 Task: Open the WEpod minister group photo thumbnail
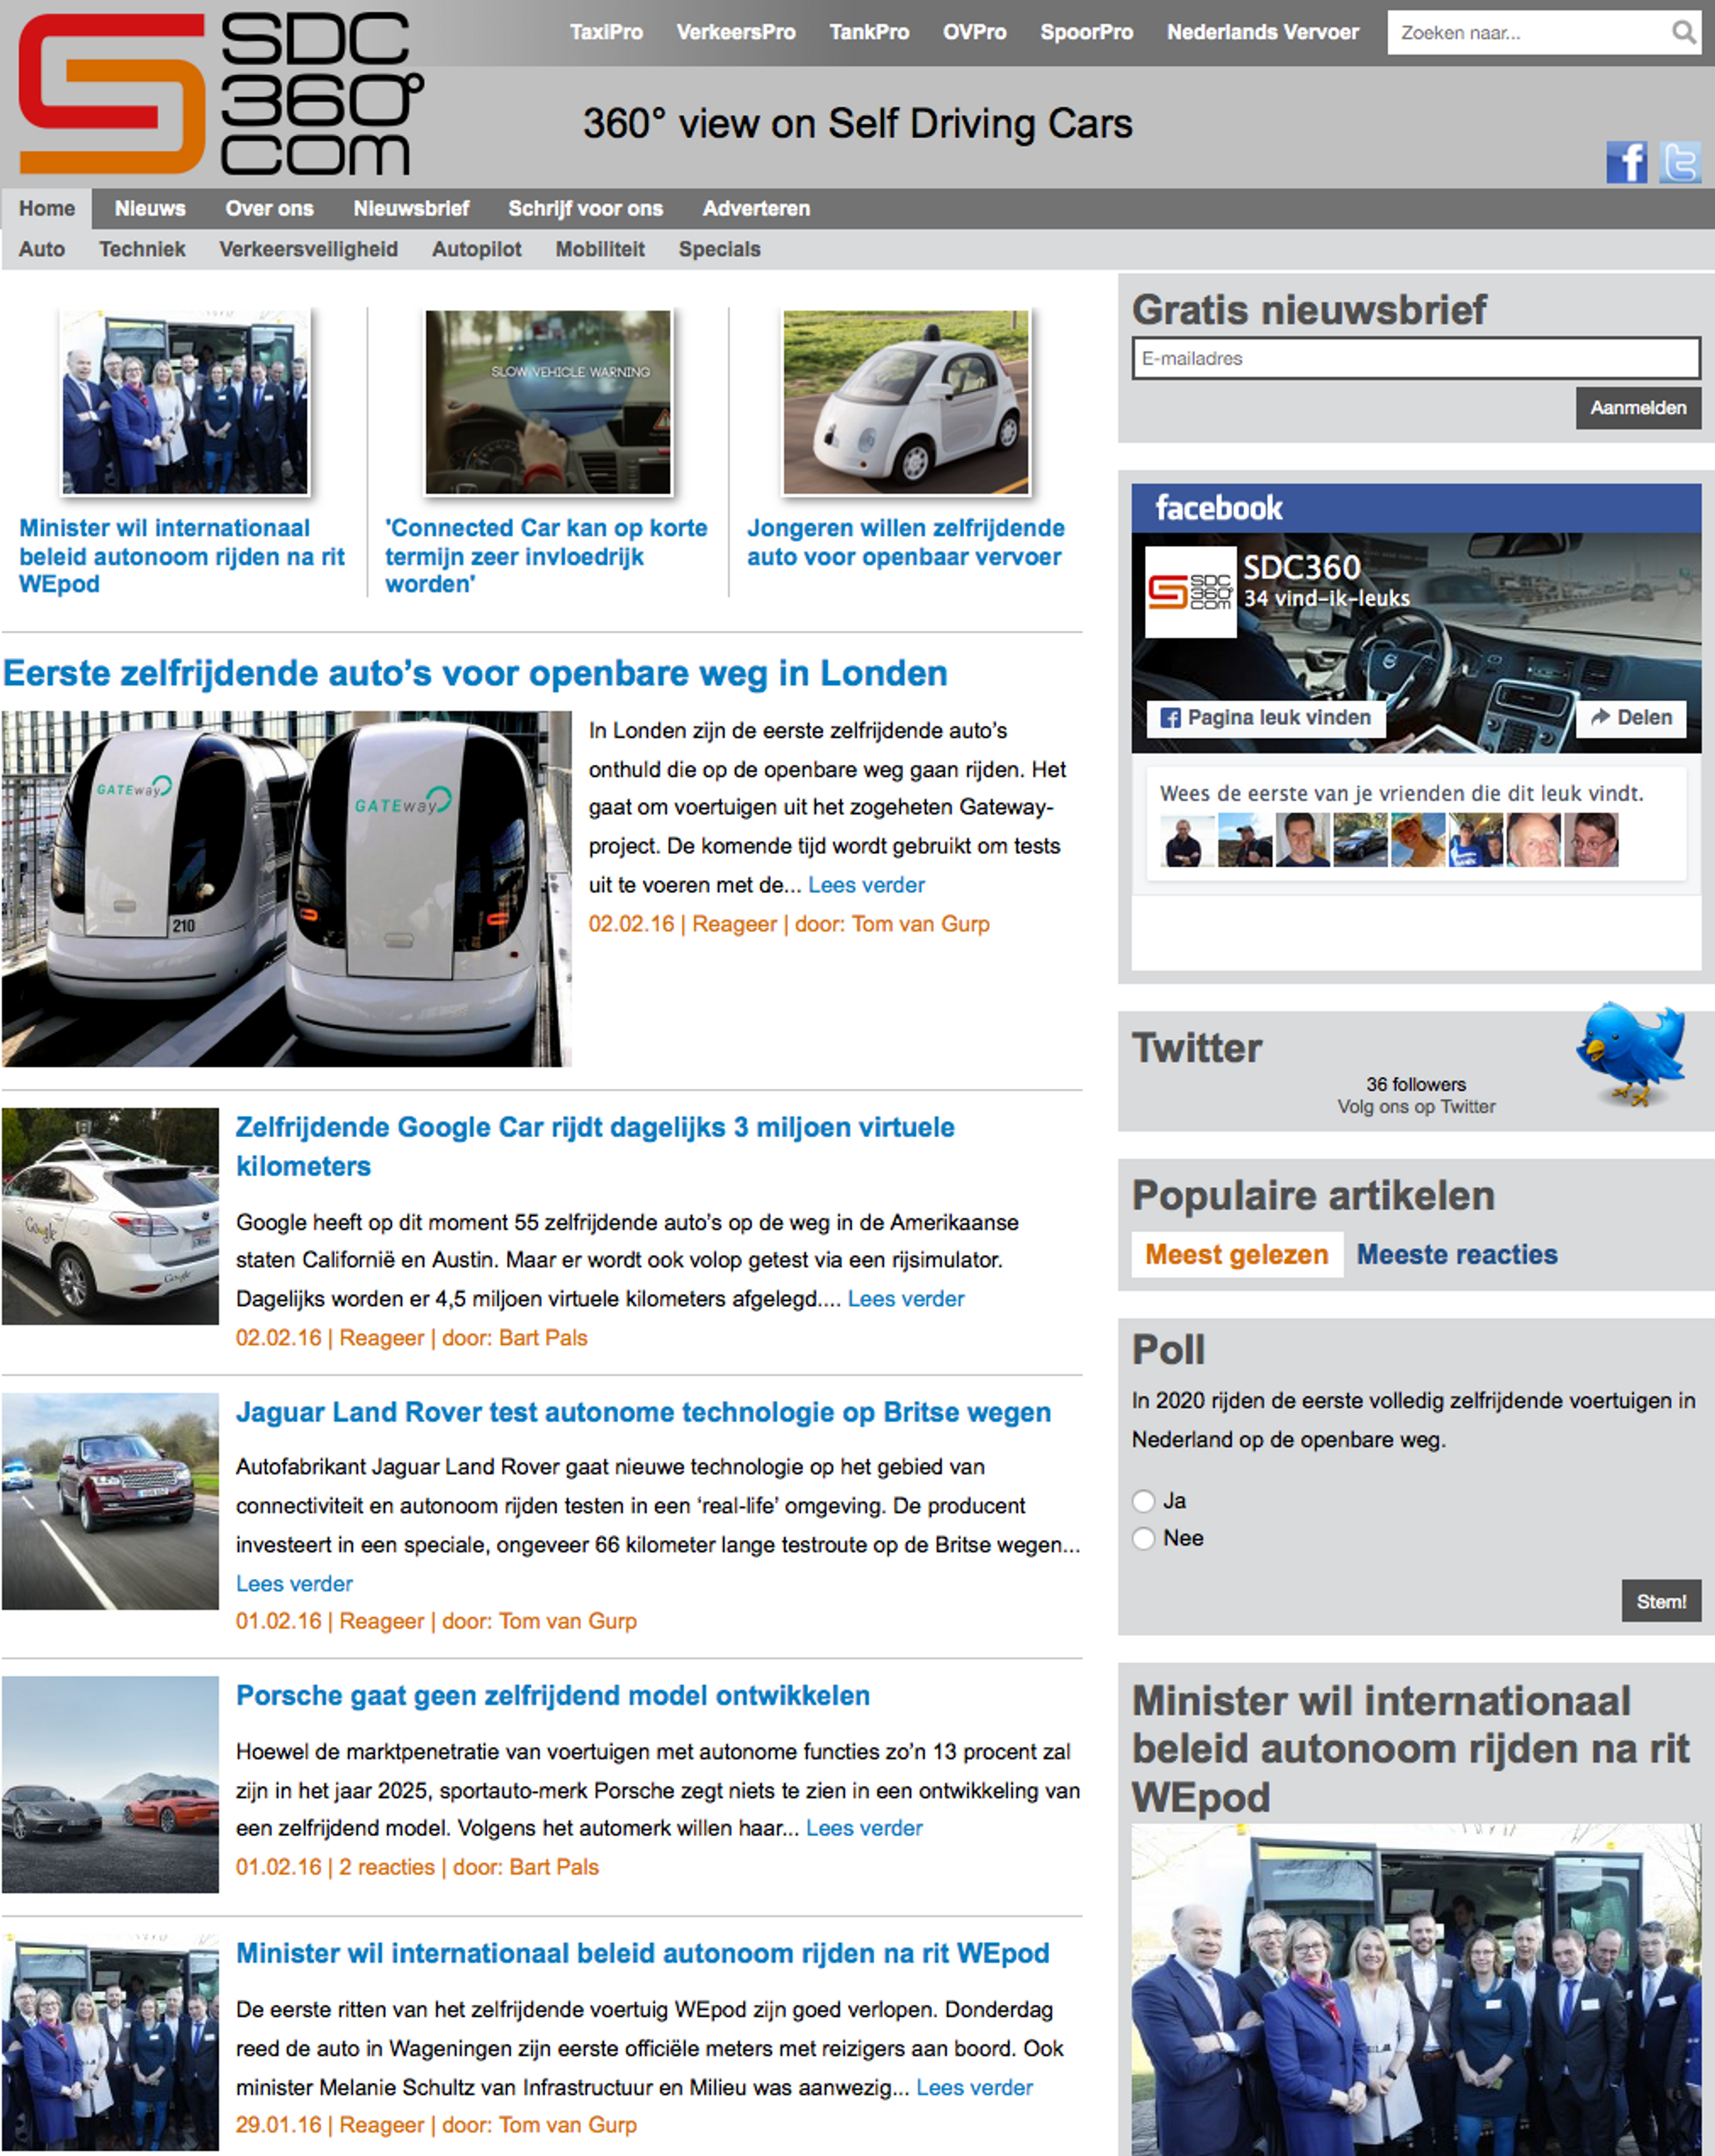pos(185,402)
